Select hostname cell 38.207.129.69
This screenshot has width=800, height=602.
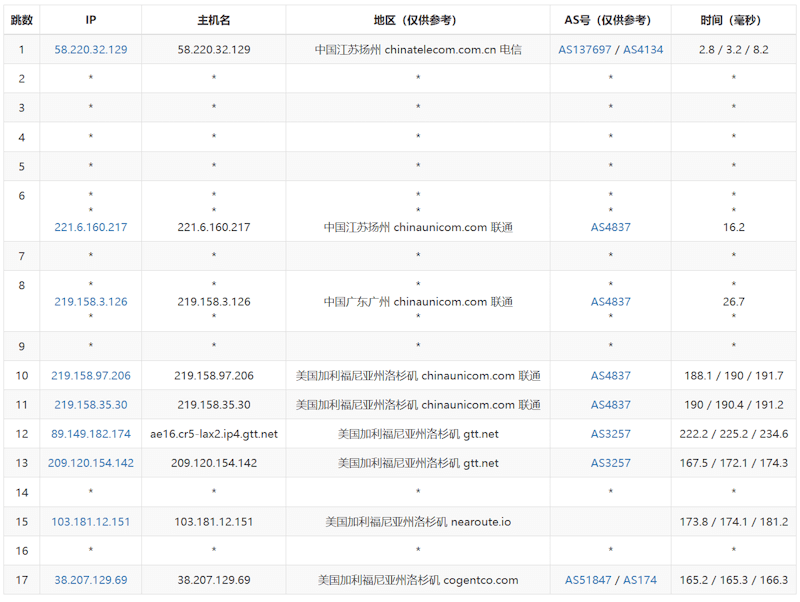pyautogui.click(x=214, y=580)
